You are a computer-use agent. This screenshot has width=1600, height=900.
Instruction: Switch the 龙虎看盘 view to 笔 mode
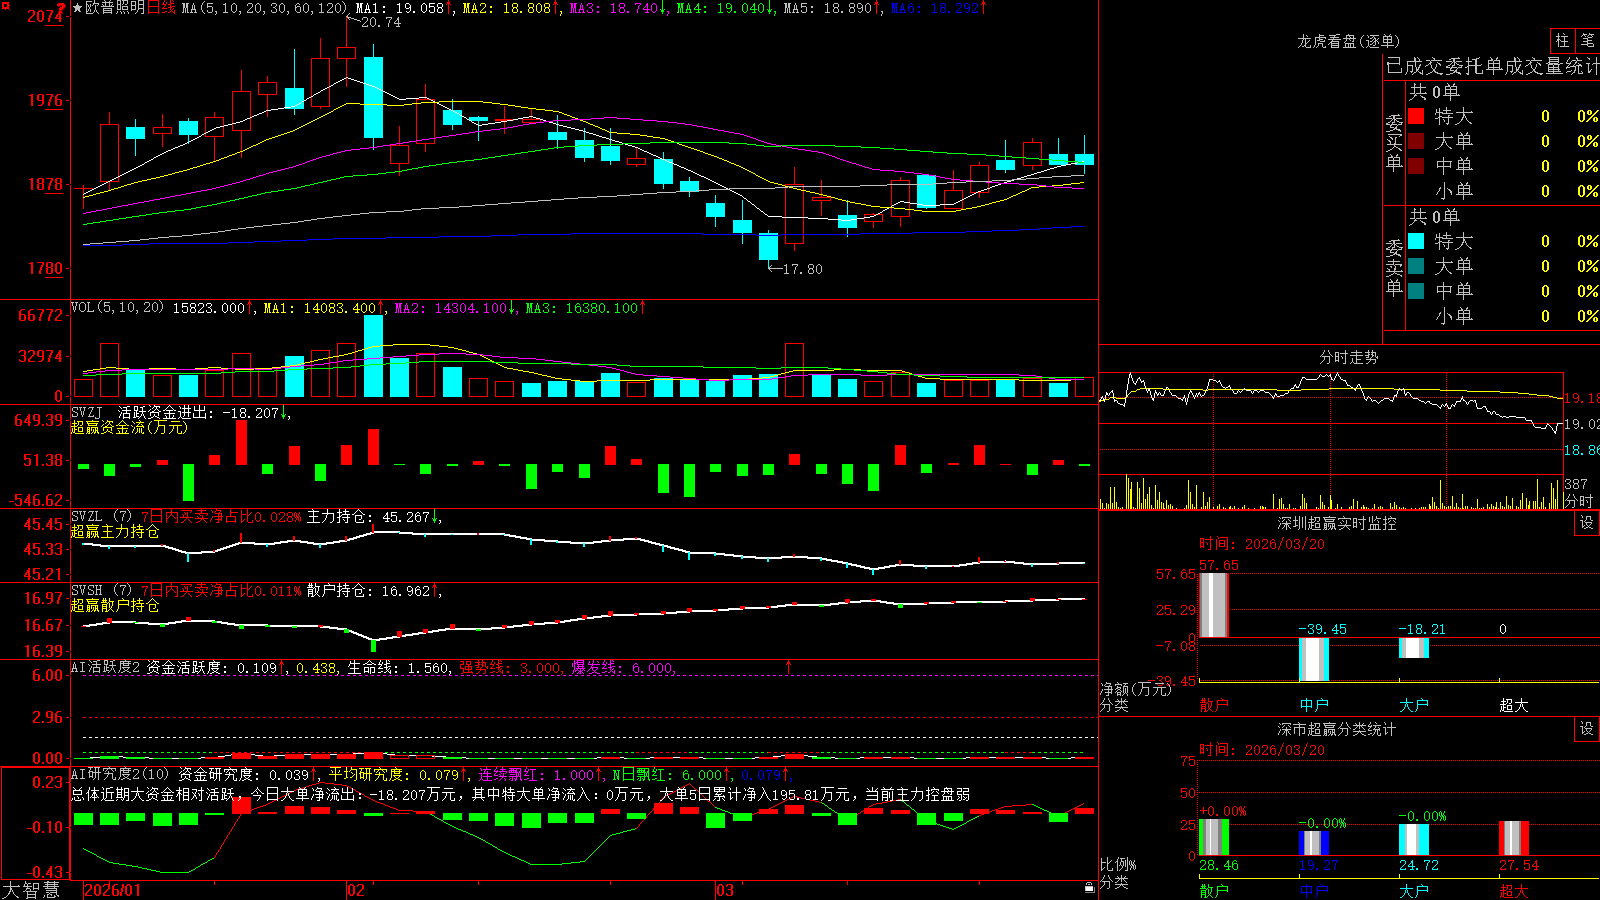(1587, 41)
